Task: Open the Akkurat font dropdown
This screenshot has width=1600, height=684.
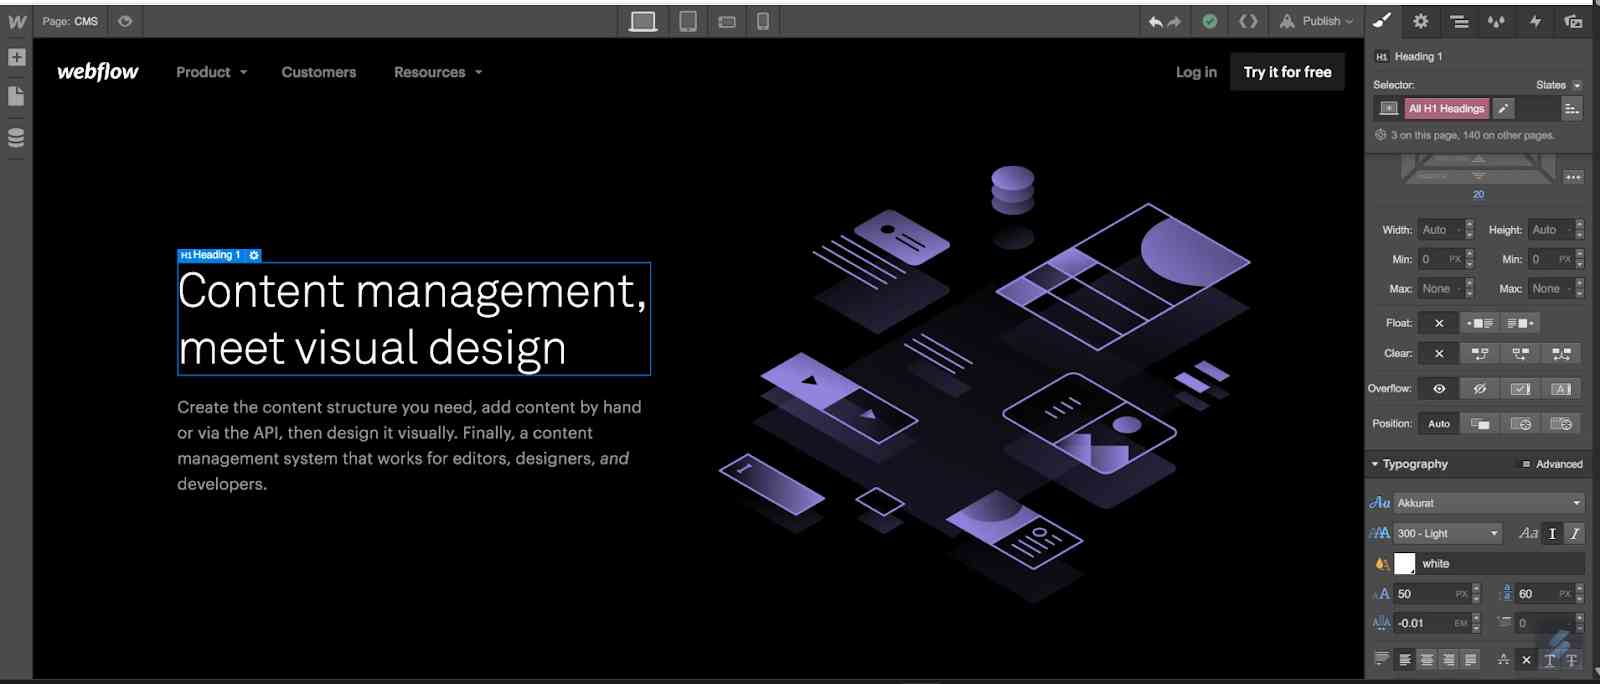Action: pyautogui.click(x=1489, y=503)
